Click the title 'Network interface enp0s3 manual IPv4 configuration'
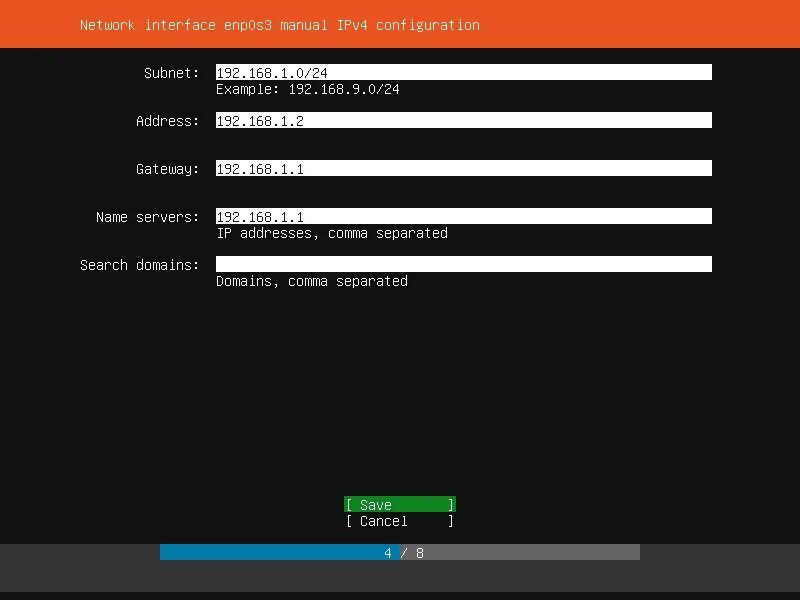Viewport: 800px width, 600px height. coord(280,25)
